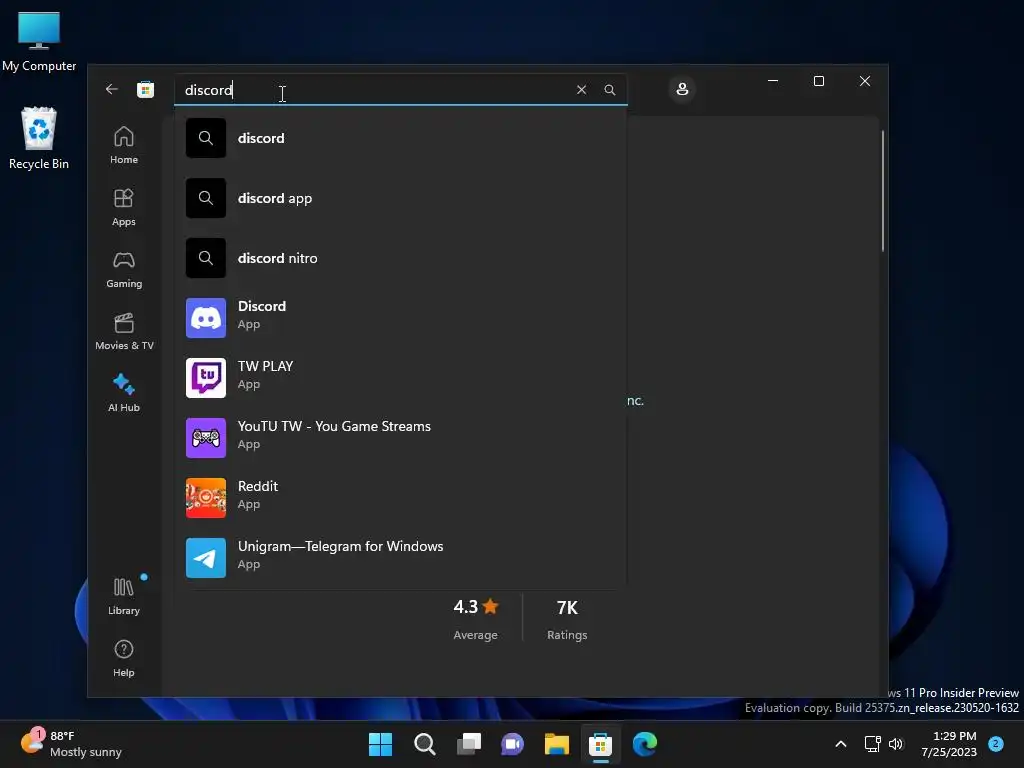Show hidden system tray icons
This screenshot has height=768, width=1024.
840,744
